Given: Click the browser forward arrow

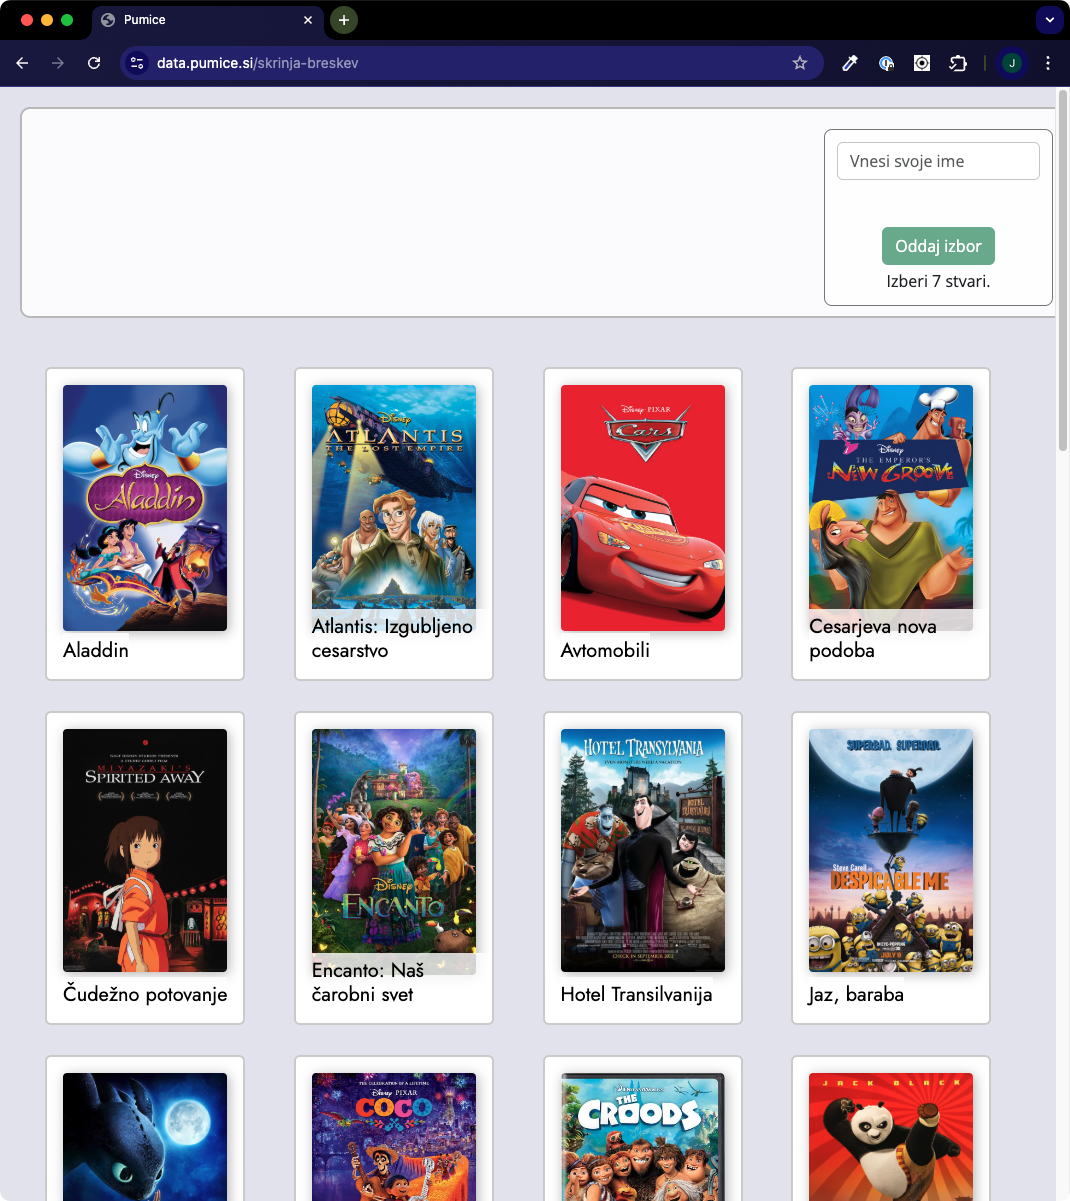Looking at the screenshot, I should click(x=58, y=63).
